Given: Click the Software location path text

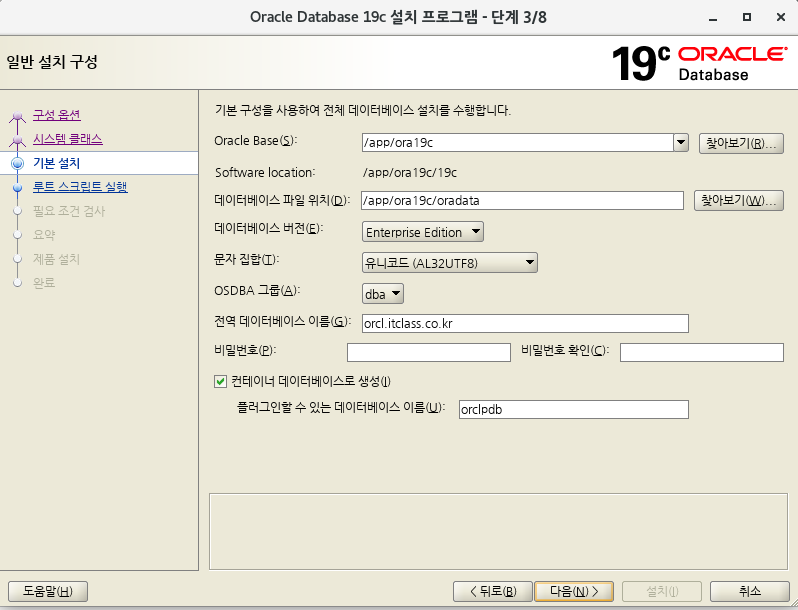Looking at the screenshot, I should (x=410, y=173).
